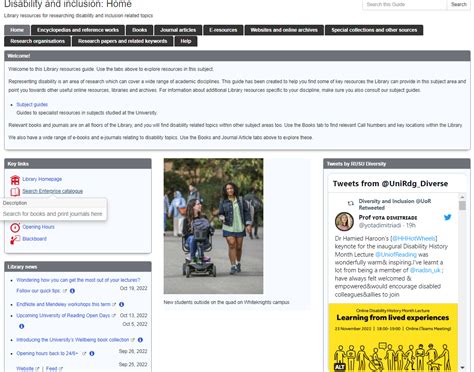Click the Twitter bird icon in the tweet
This screenshot has height=372, width=474.
pos(447,217)
